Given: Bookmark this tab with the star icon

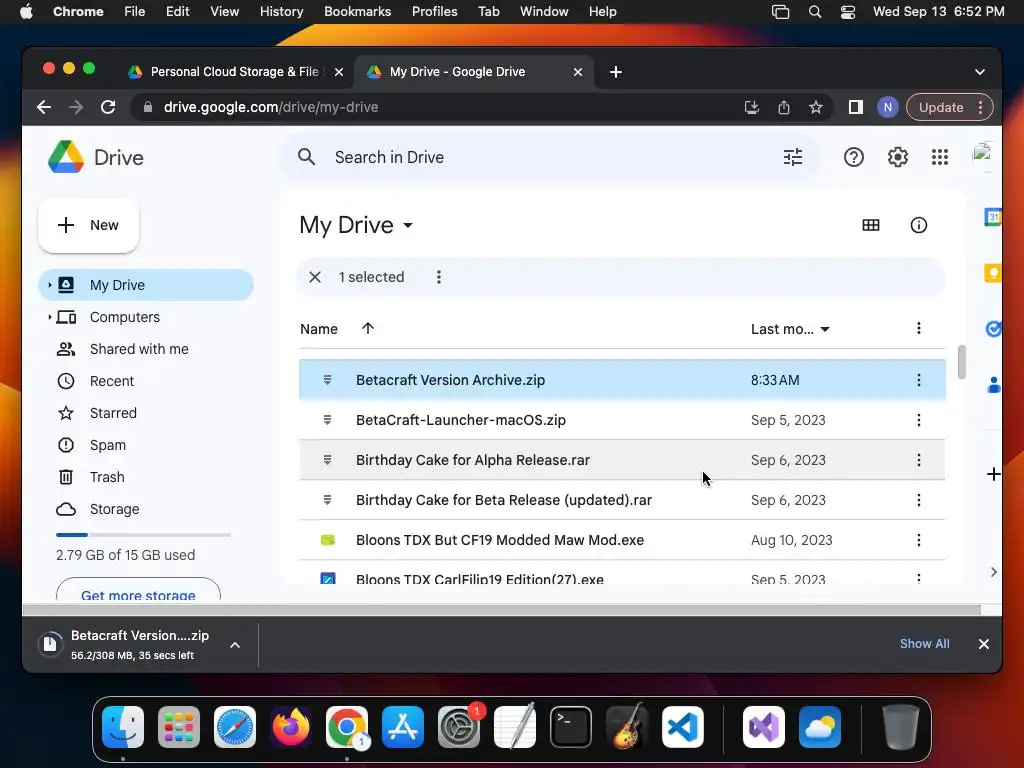Looking at the screenshot, I should tap(816, 107).
